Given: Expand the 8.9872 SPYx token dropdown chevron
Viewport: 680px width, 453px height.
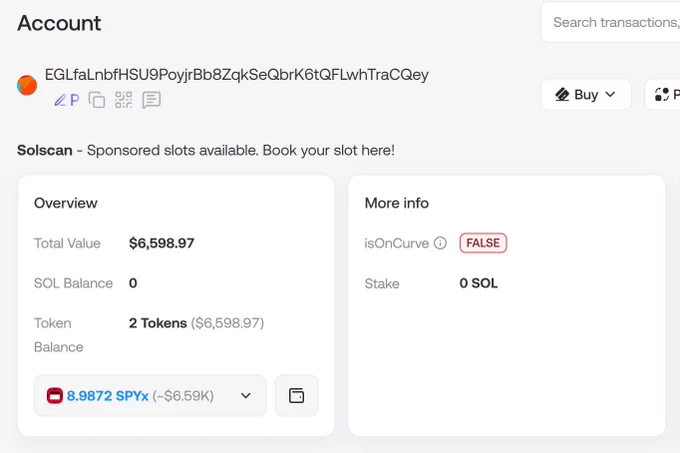Looking at the screenshot, I should coord(246,395).
